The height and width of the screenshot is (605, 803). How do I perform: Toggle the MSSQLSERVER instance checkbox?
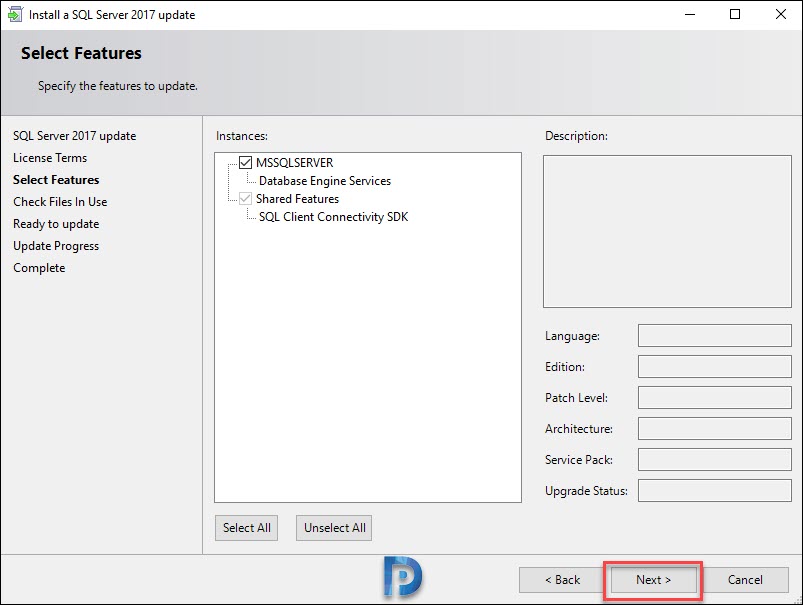(246, 163)
